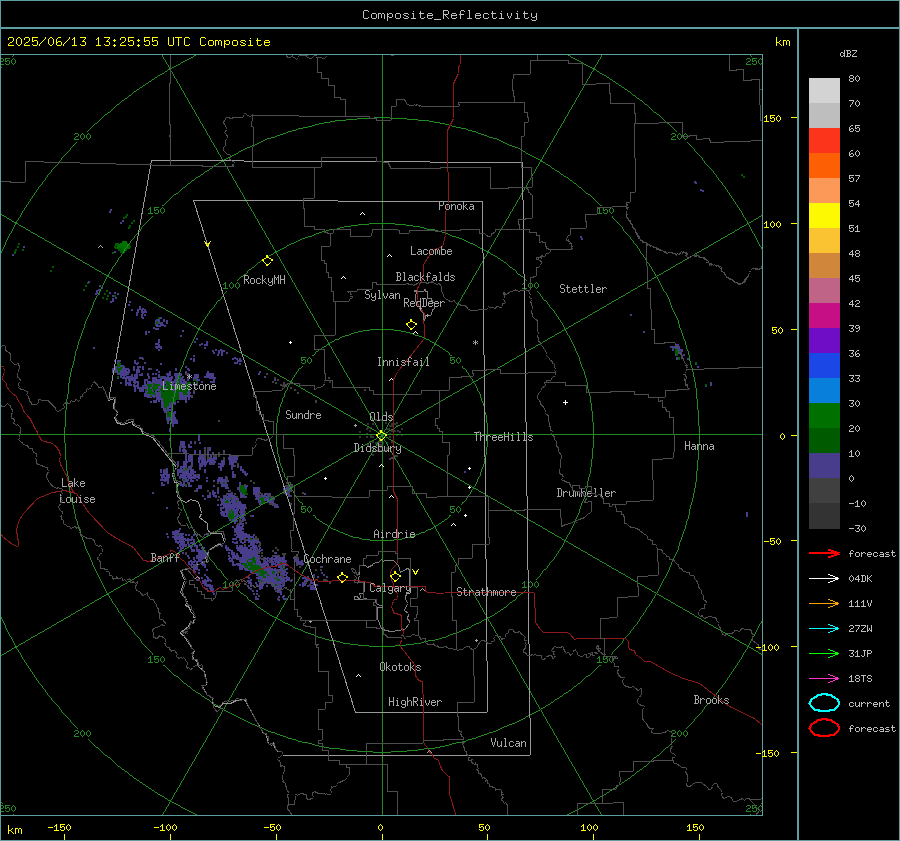This screenshot has height=841, width=900.
Task: Click the Innisfail town label
Action: (403, 362)
